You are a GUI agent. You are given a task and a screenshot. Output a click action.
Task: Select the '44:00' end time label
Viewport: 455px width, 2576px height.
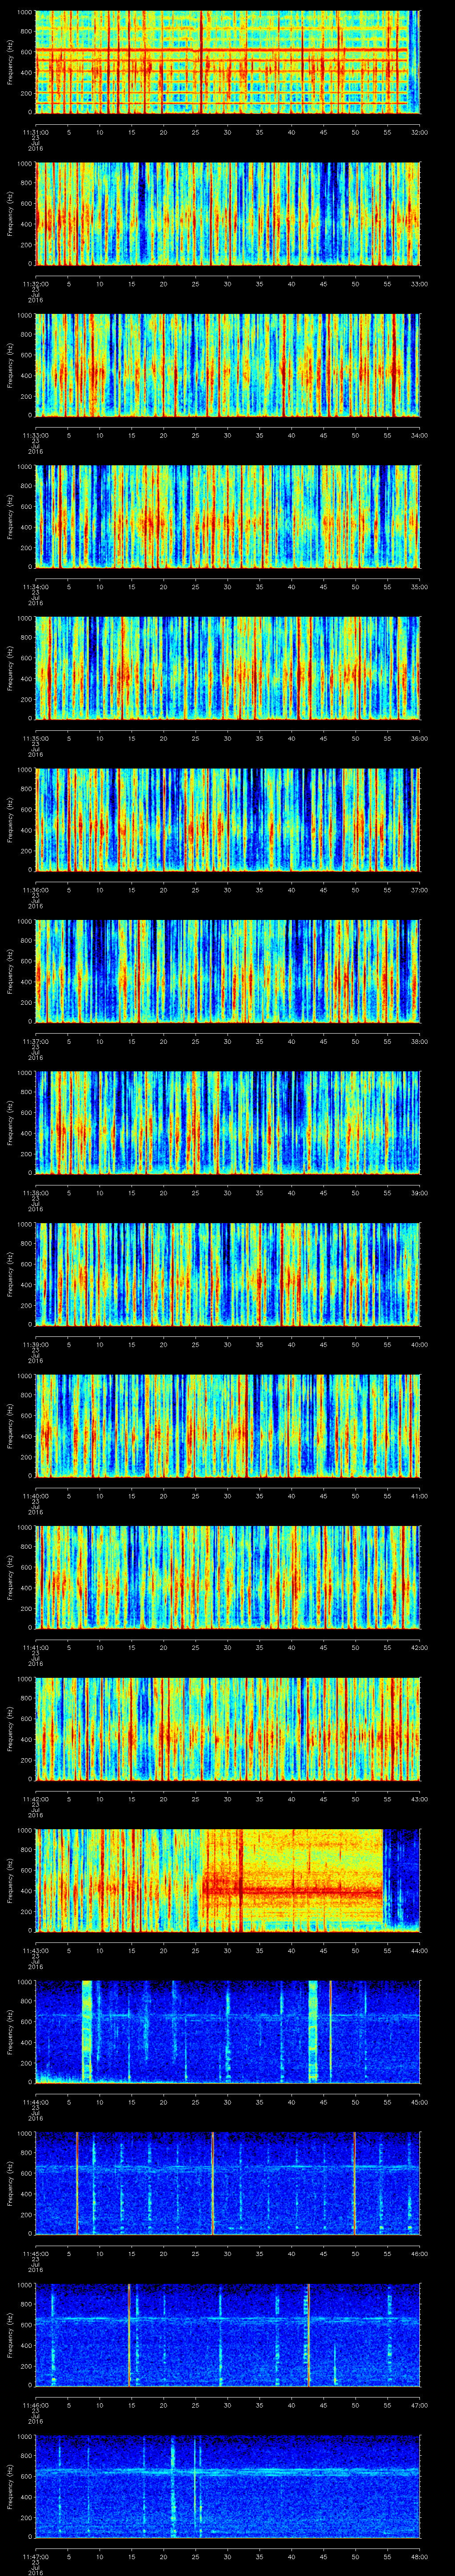click(420, 1950)
